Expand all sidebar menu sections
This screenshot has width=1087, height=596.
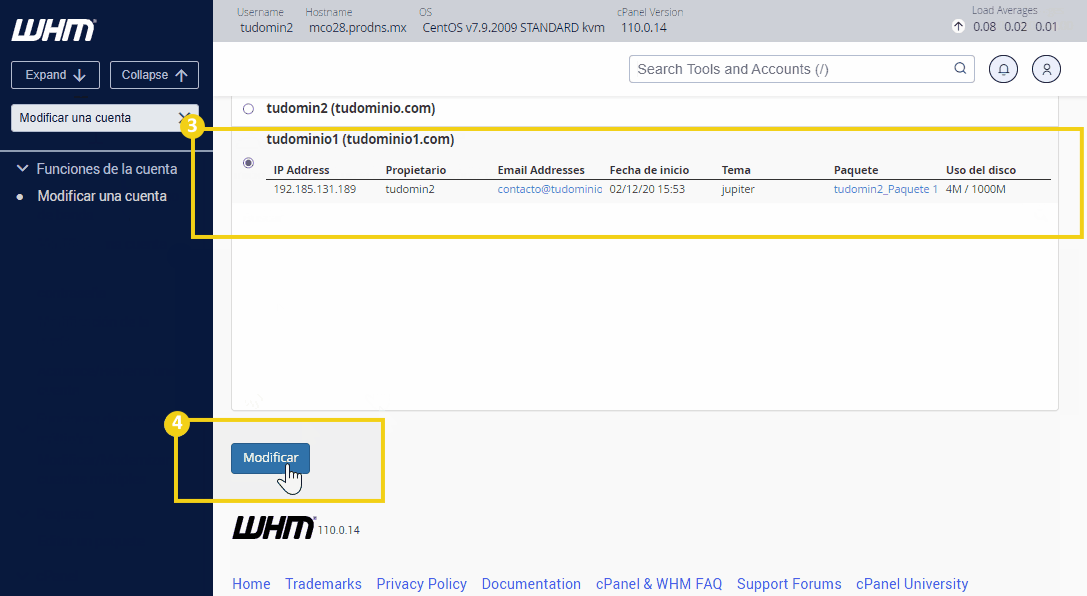point(55,75)
